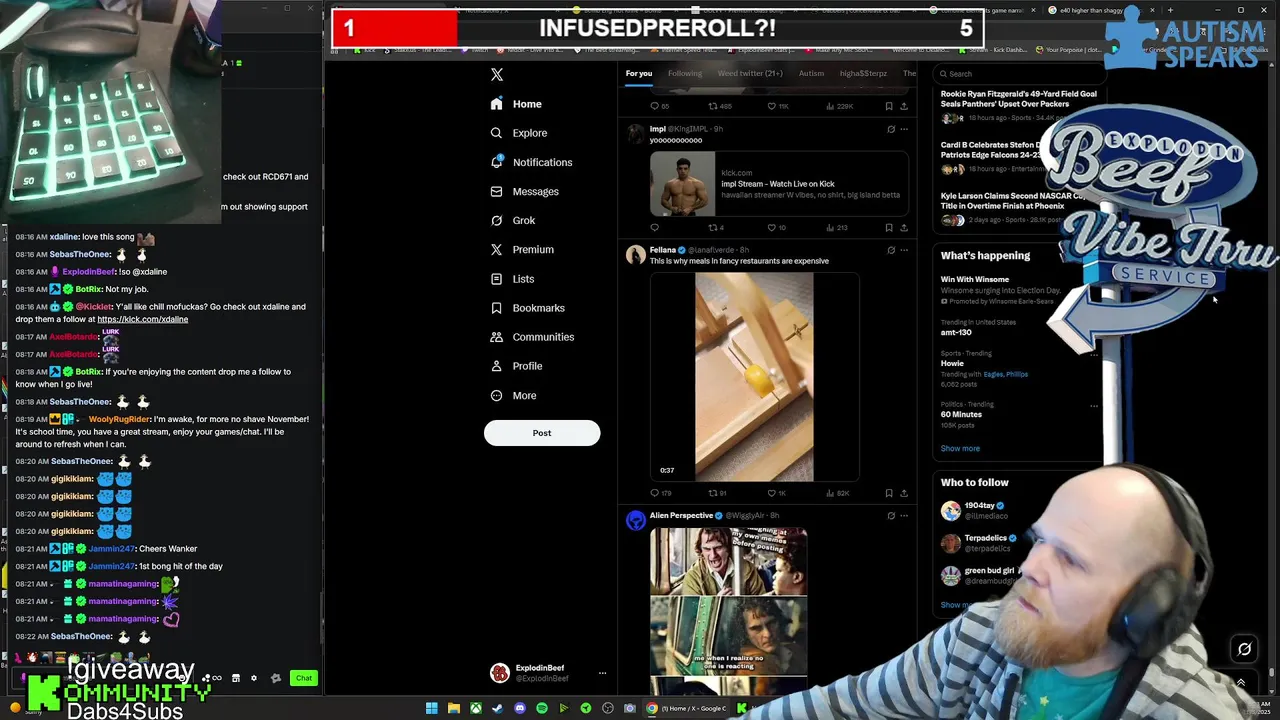Open Lists in the X sidebar

[512, 279]
